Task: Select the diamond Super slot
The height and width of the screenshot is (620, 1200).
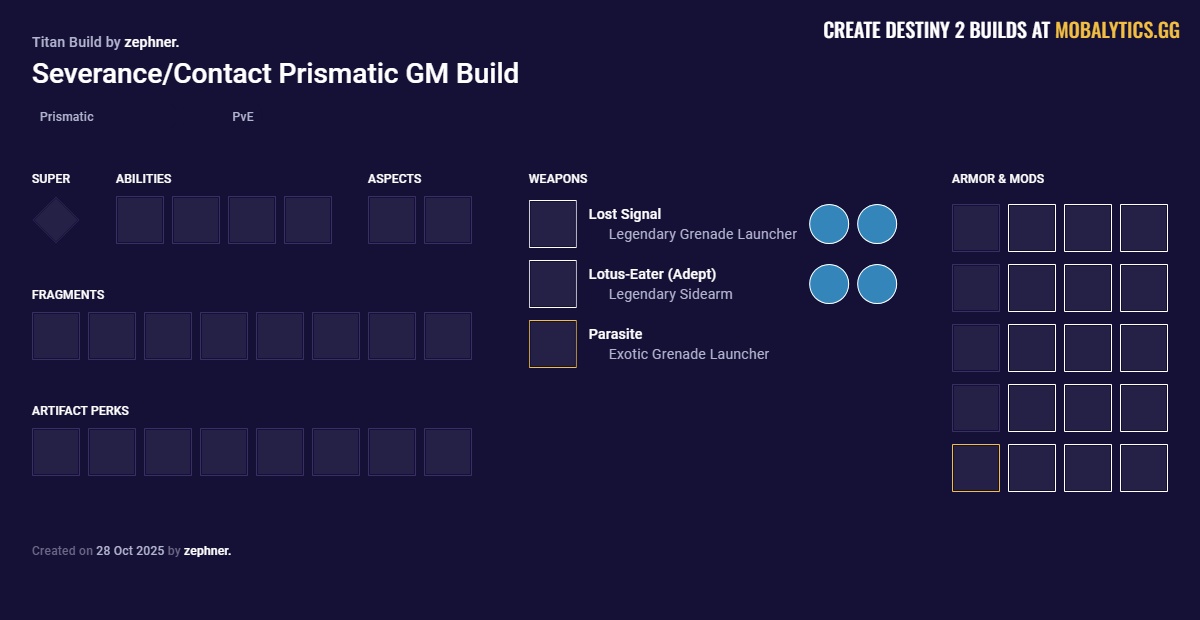Action: point(55,219)
